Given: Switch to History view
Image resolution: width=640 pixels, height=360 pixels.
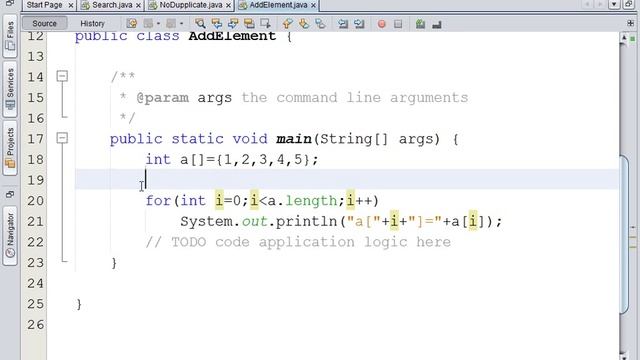Looking at the screenshot, I should (x=92, y=23).
